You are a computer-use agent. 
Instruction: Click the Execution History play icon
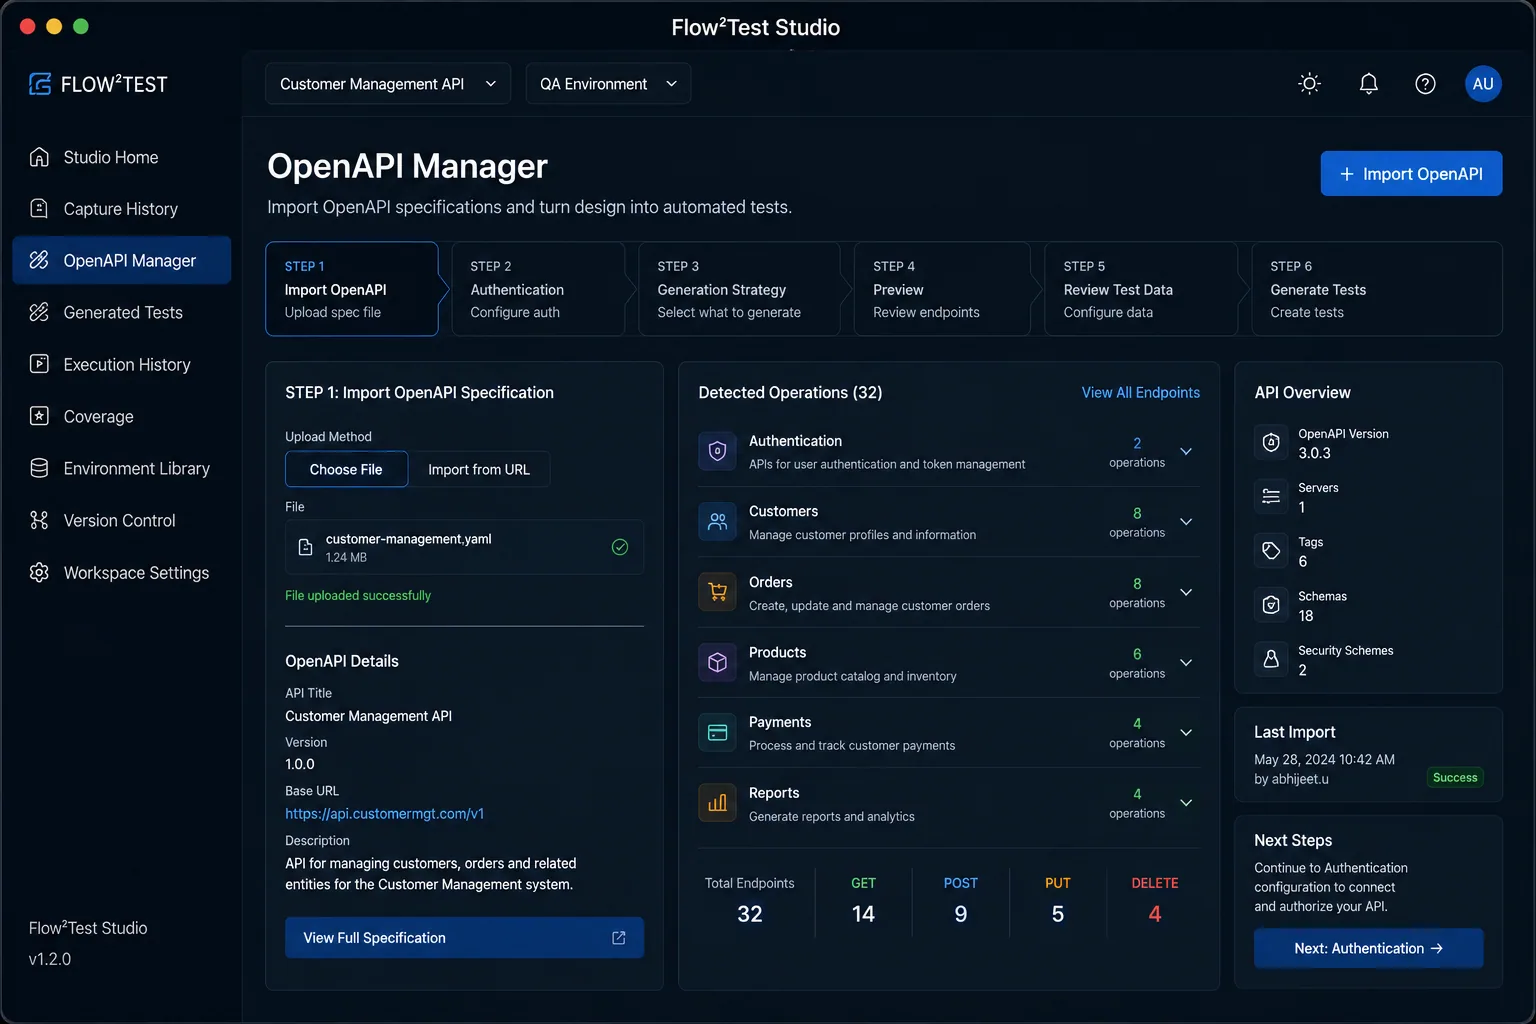[39, 364]
